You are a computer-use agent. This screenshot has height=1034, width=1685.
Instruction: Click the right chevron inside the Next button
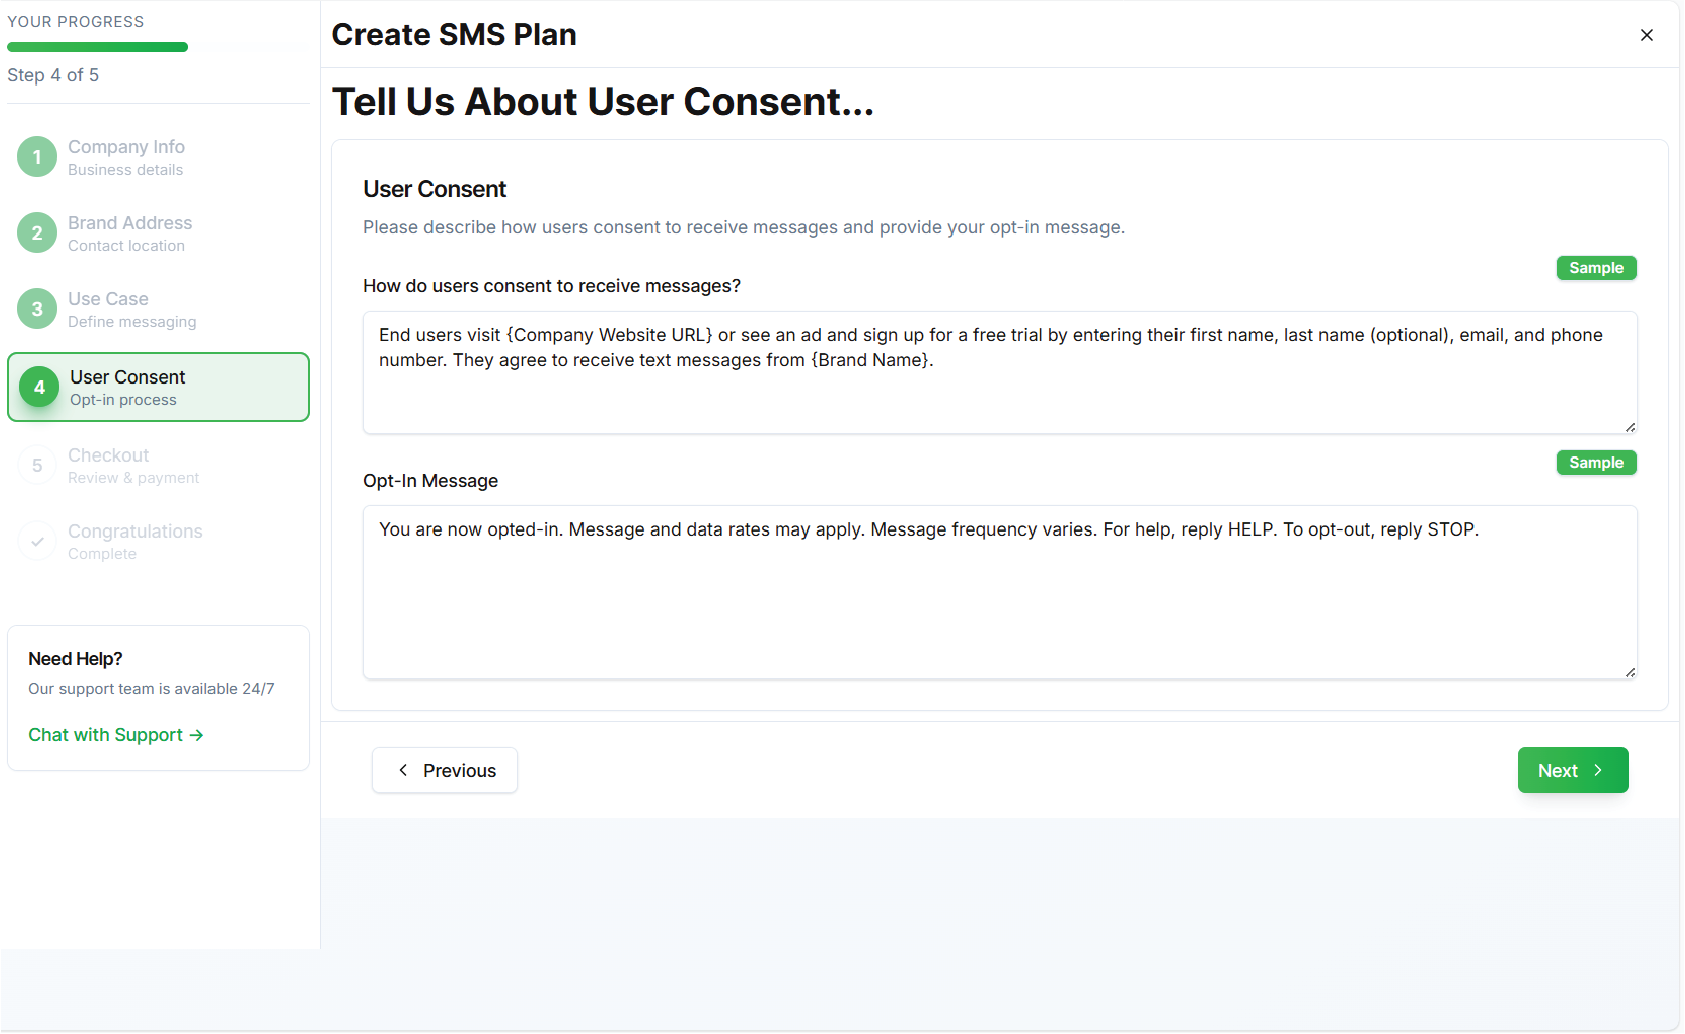pos(1598,770)
